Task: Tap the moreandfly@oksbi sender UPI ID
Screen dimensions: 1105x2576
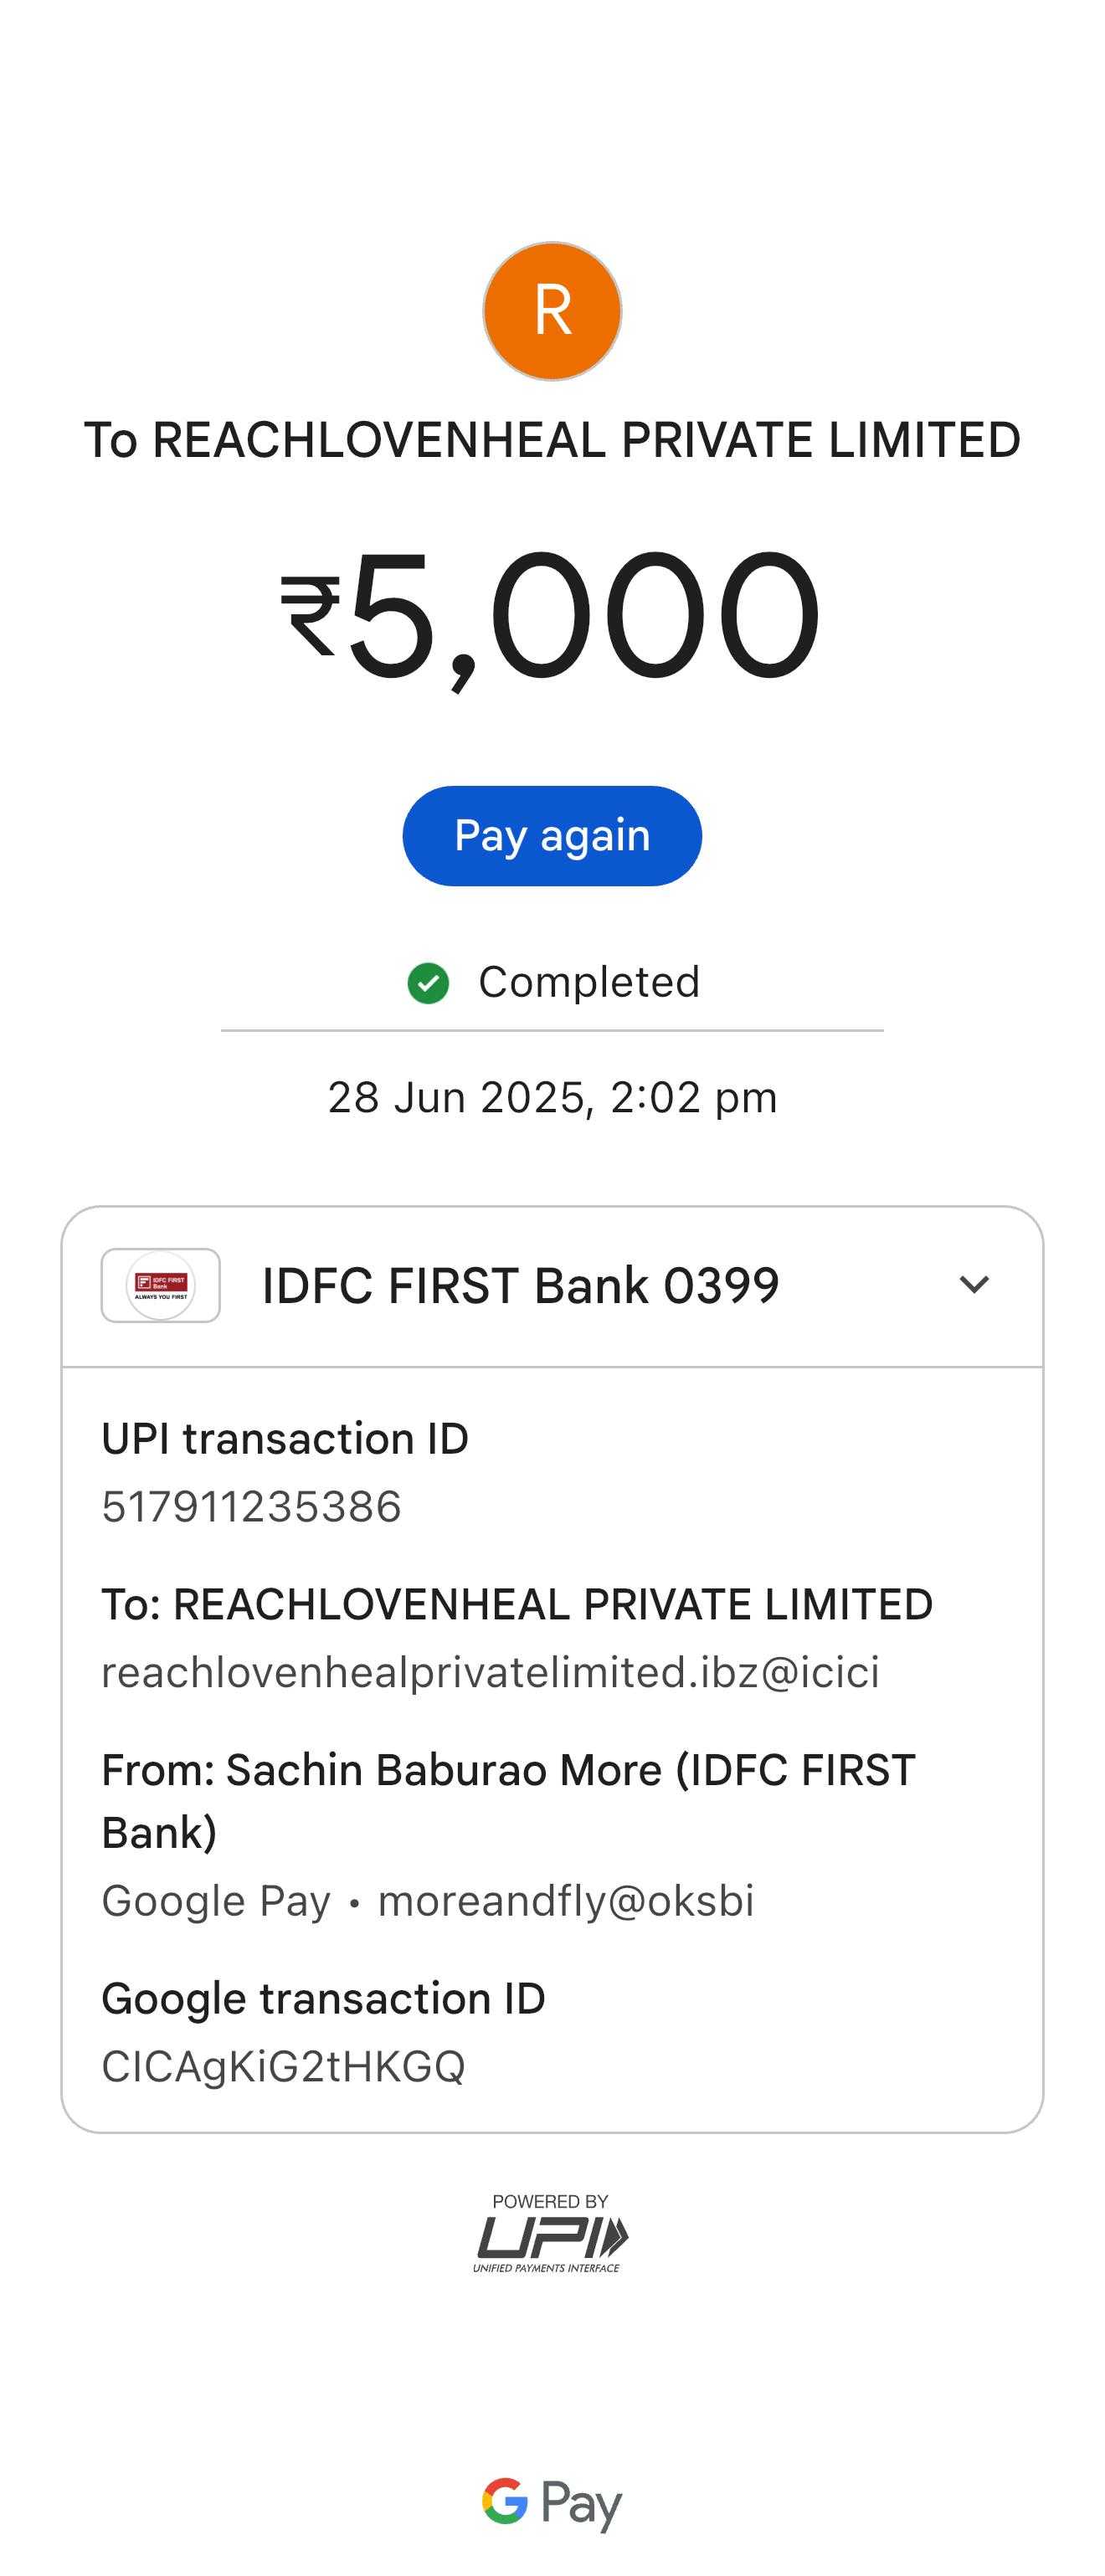Action: pos(566,1900)
